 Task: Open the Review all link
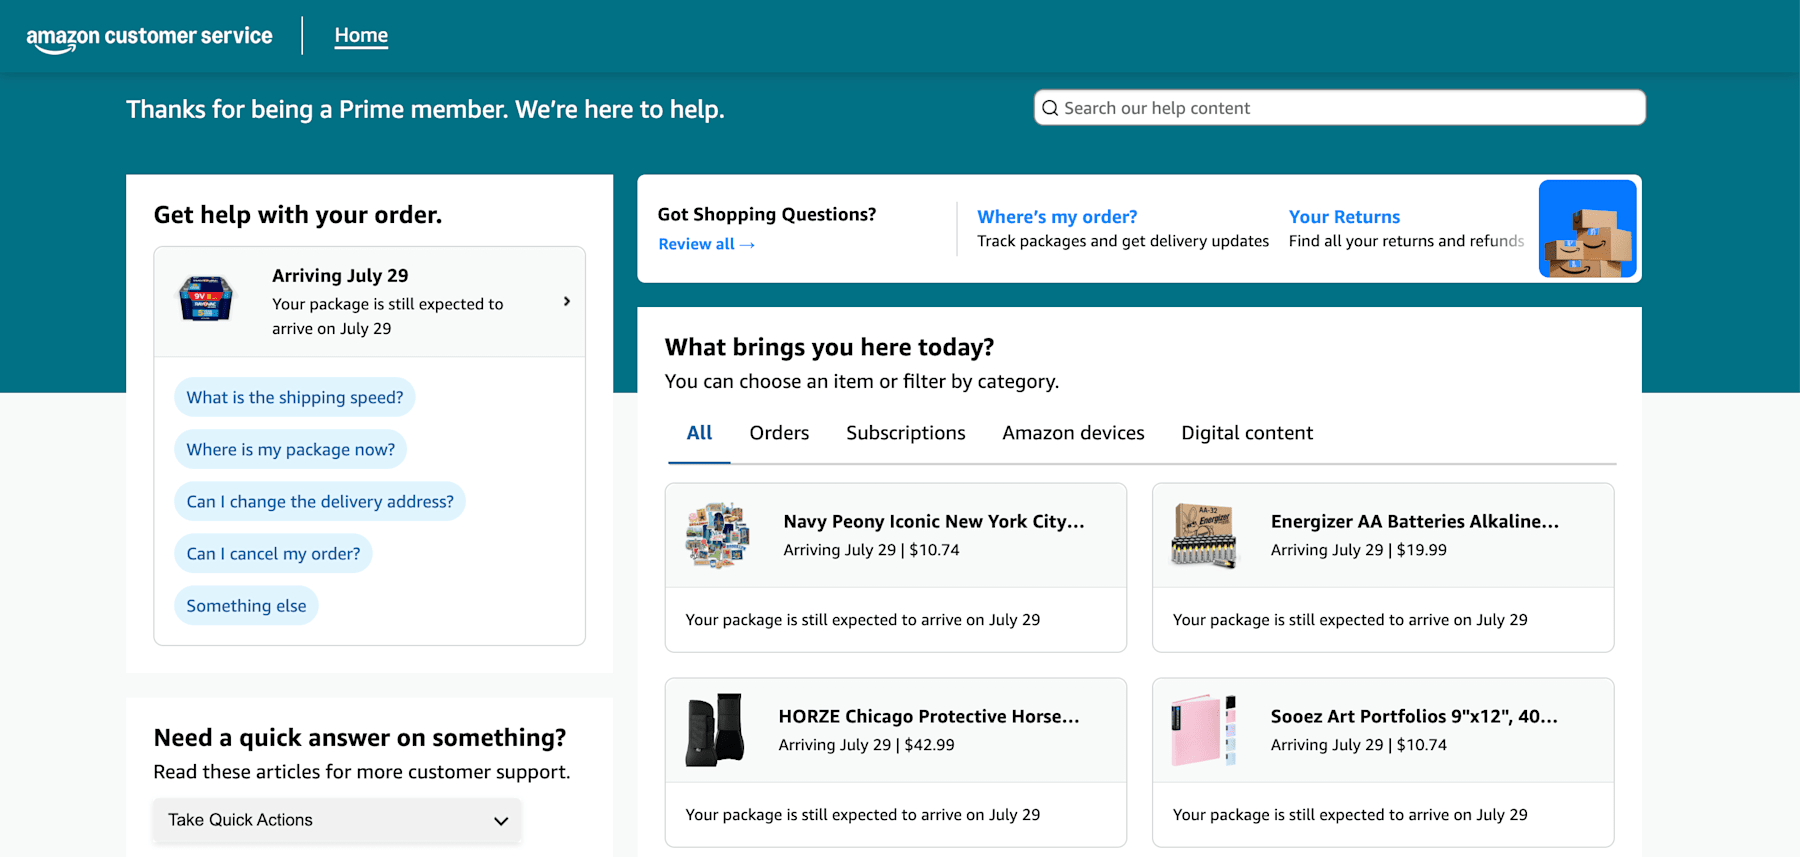(x=706, y=244)
